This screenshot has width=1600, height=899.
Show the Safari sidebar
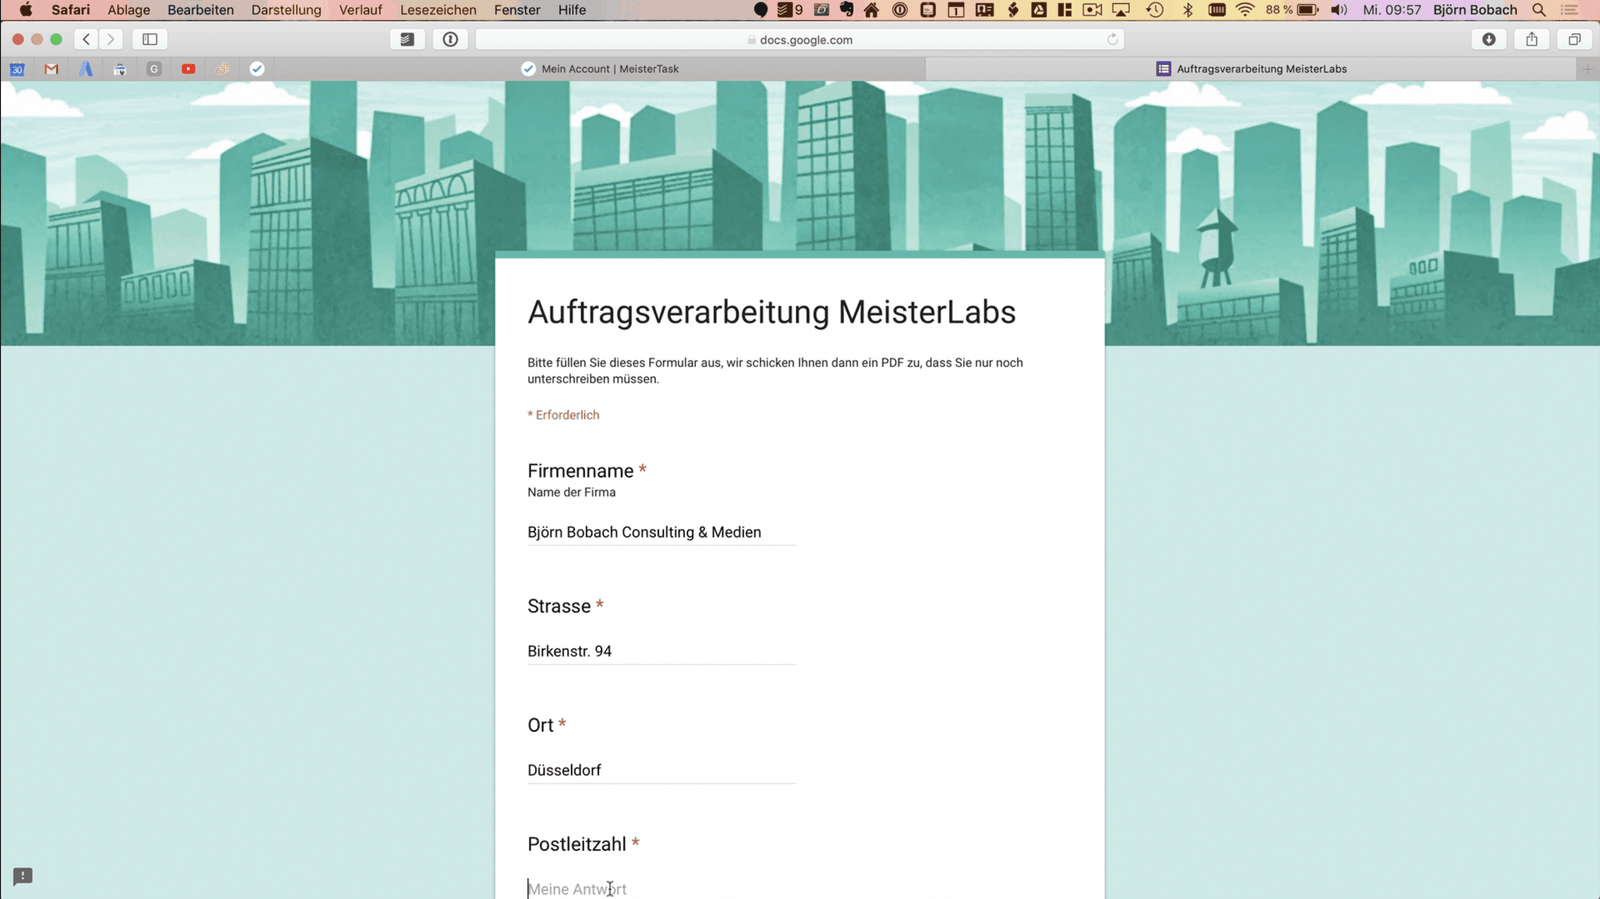pos(150,39)
